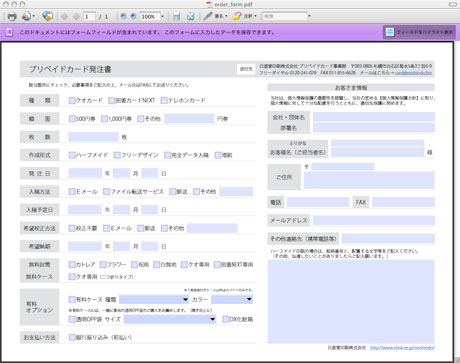Viewport: 460px width, 363px height.
Task: Open the dropdown arrow beside the create PDF icon
Action: click(34, 16)
